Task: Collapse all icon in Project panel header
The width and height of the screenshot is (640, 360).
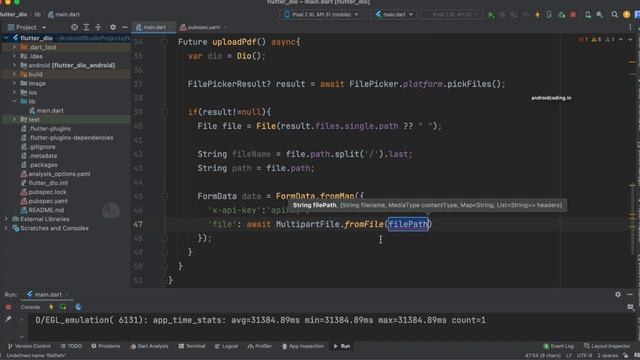Action: pyautogui.click(x=98, y=27)
